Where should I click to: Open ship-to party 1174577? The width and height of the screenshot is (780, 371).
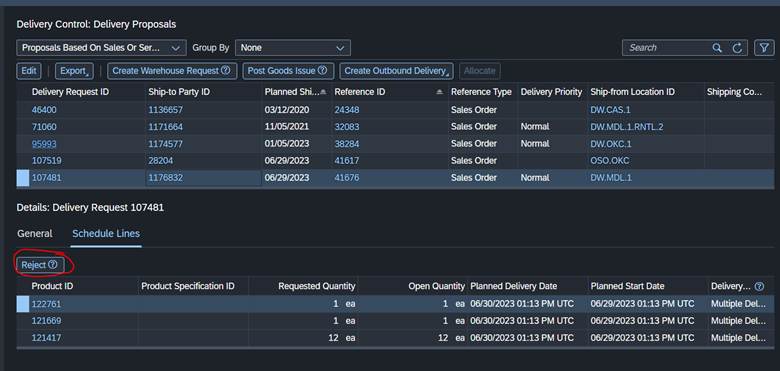166,144
